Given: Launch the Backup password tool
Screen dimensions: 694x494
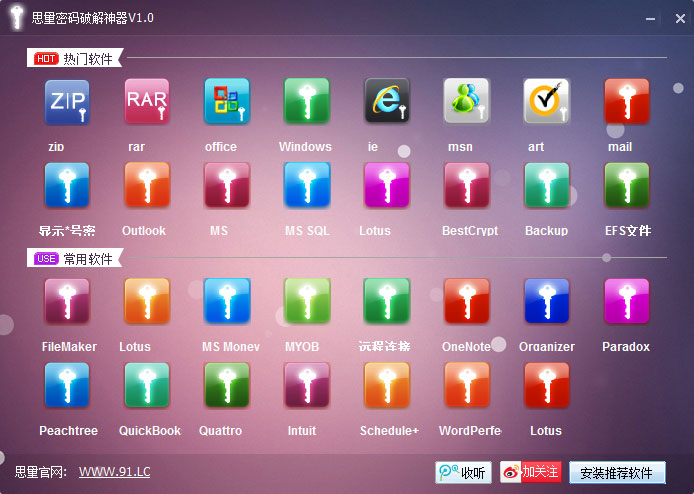Looking at the screenshot, I should coord(547,185).
